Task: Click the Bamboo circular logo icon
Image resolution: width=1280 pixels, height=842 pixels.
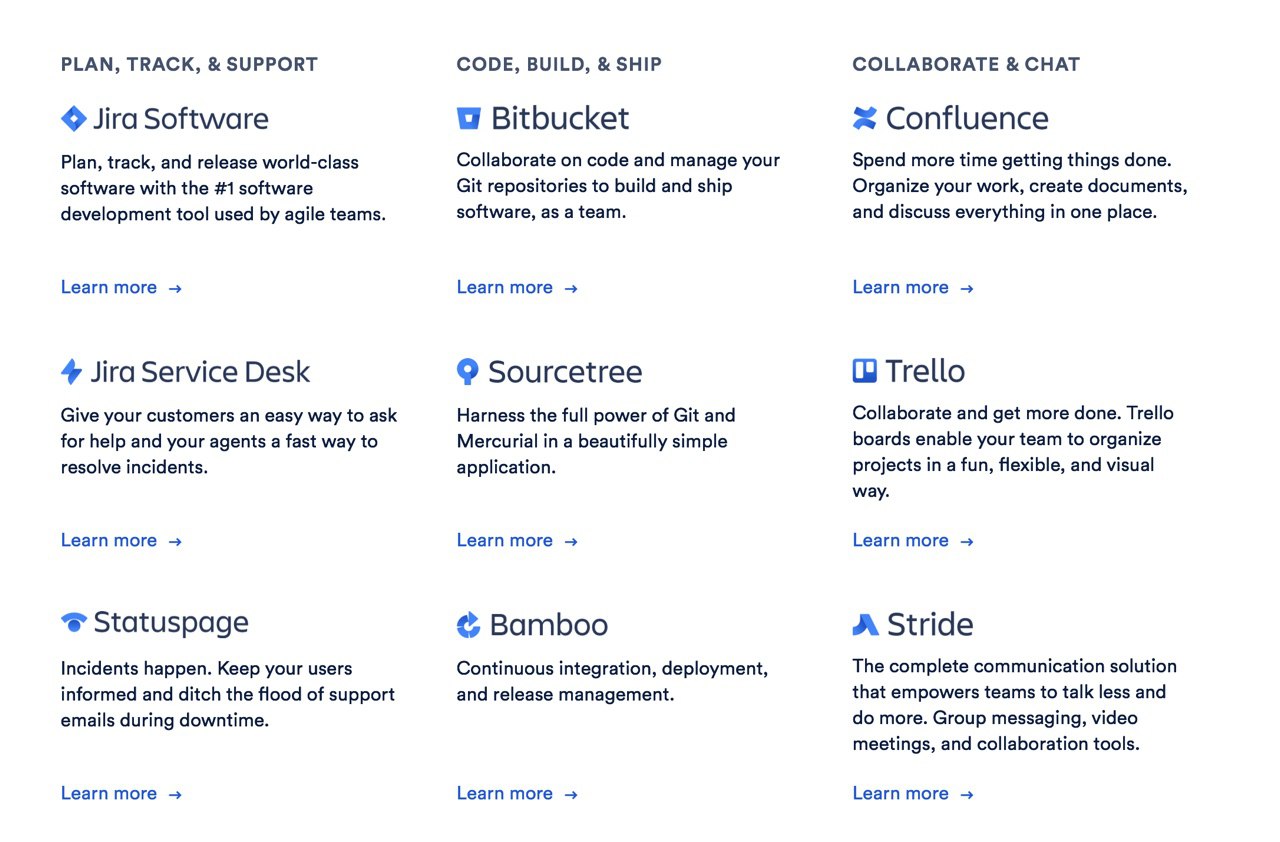Action: click(x=468, y=625)
